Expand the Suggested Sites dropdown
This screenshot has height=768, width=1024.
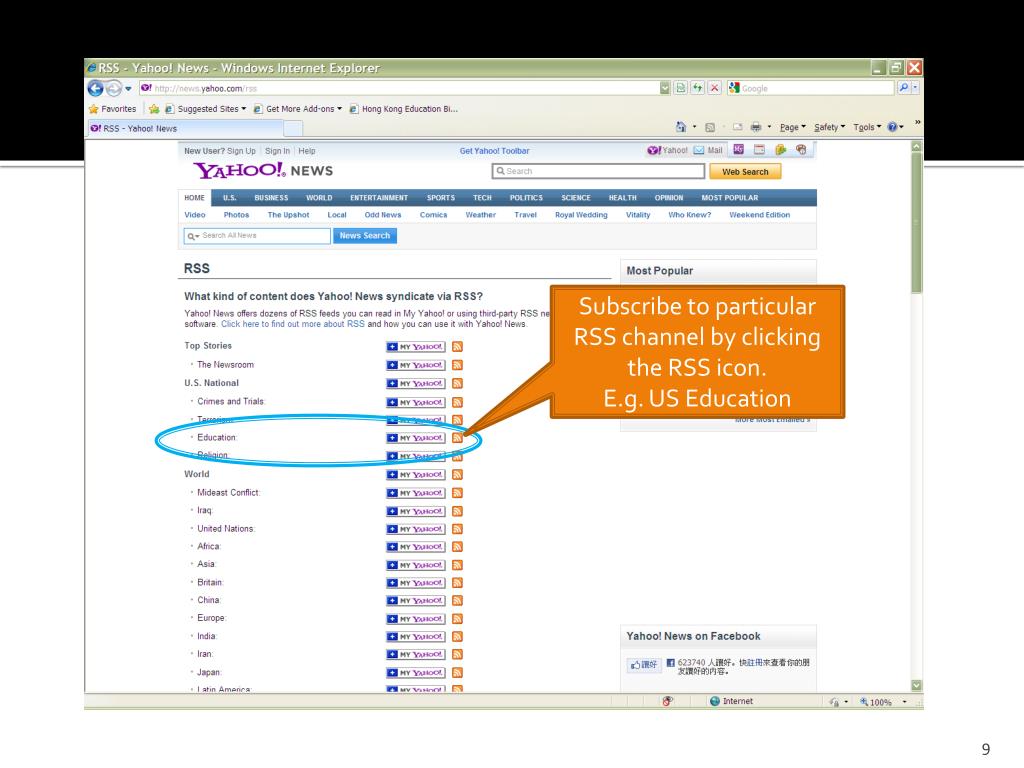[244, 109]
